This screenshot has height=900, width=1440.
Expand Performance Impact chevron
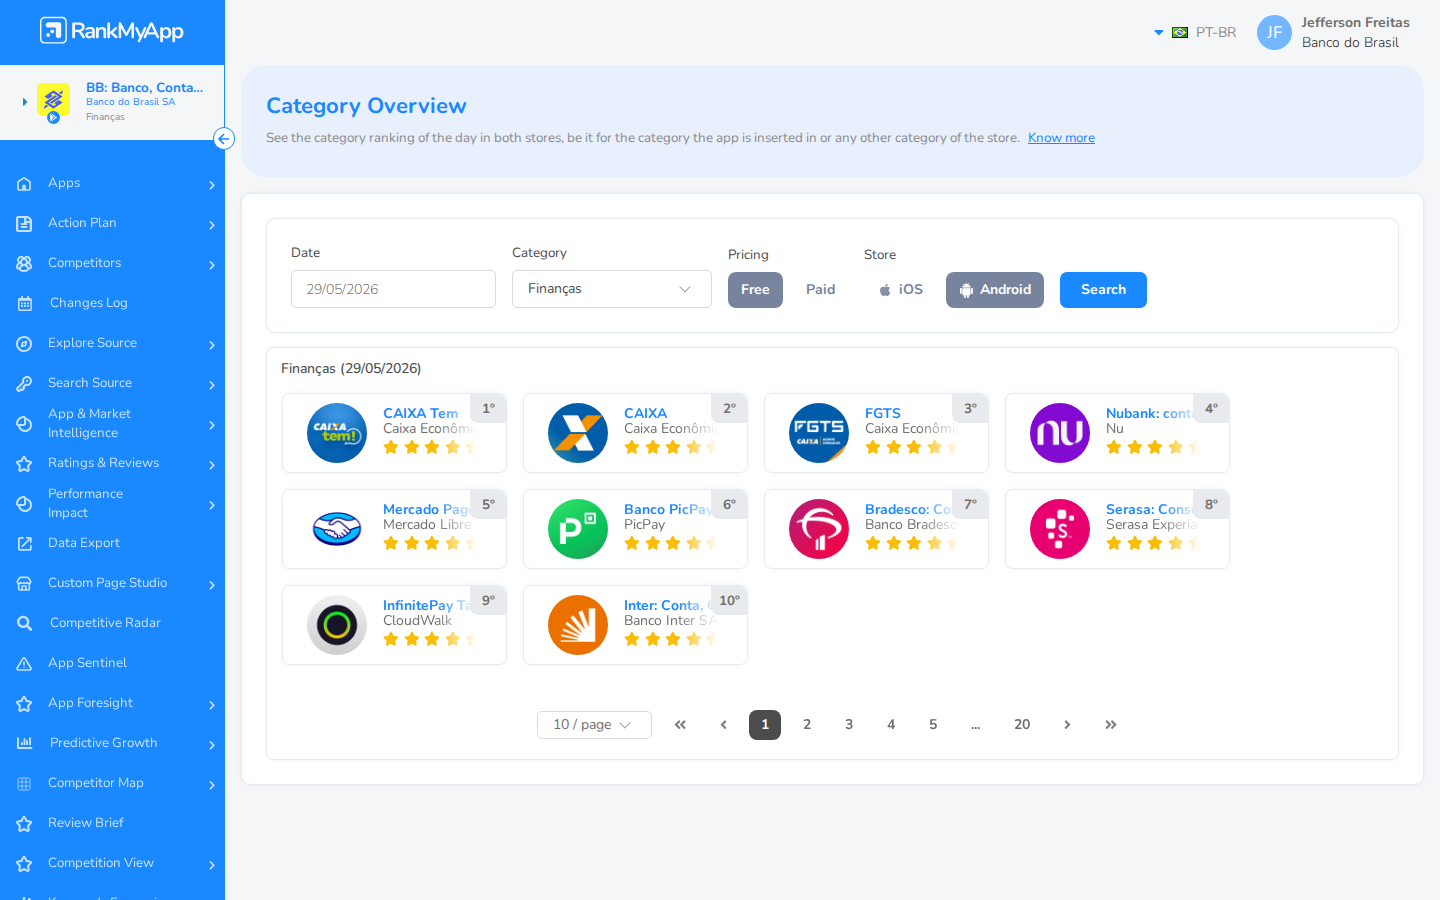click(x=212, y=505)
